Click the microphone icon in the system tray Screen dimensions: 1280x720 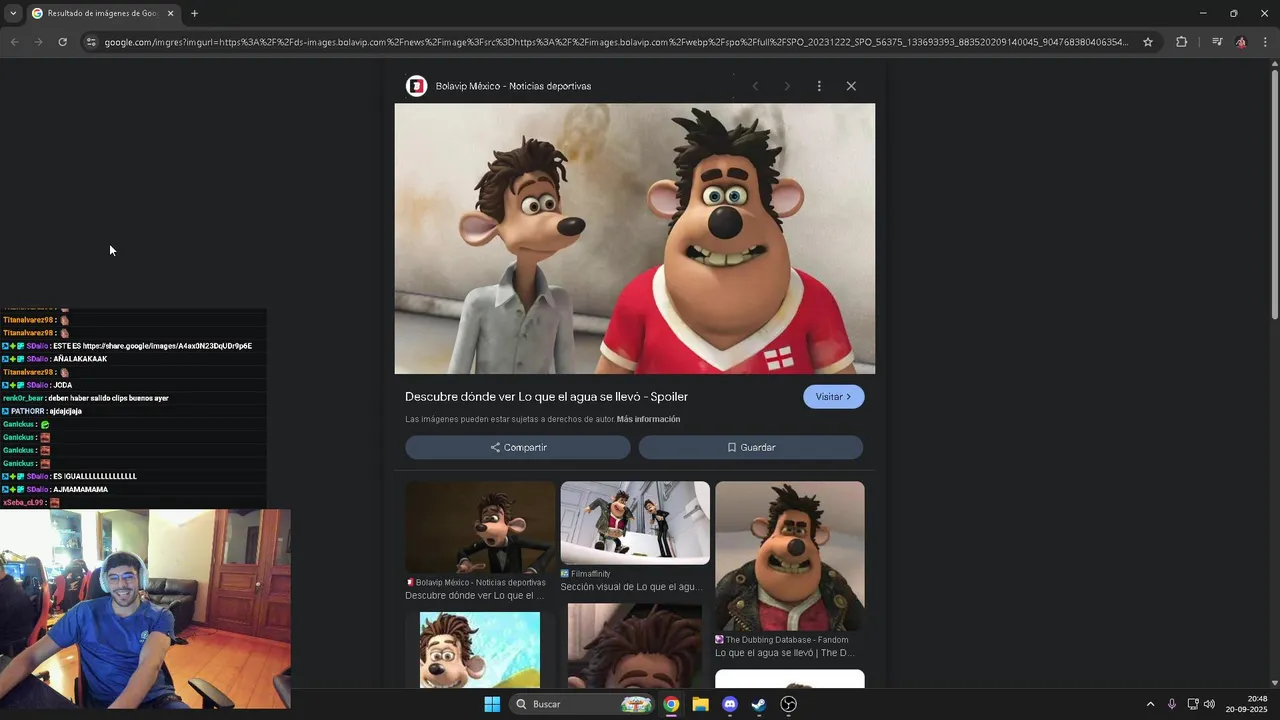1171,704
